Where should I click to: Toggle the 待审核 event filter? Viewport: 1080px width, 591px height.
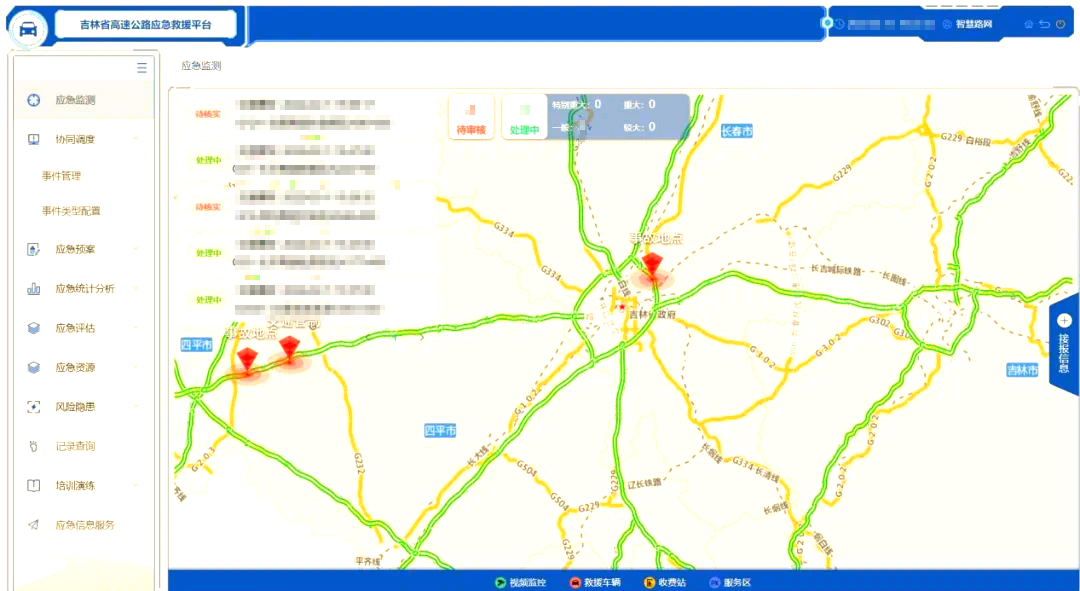point(470,115)
